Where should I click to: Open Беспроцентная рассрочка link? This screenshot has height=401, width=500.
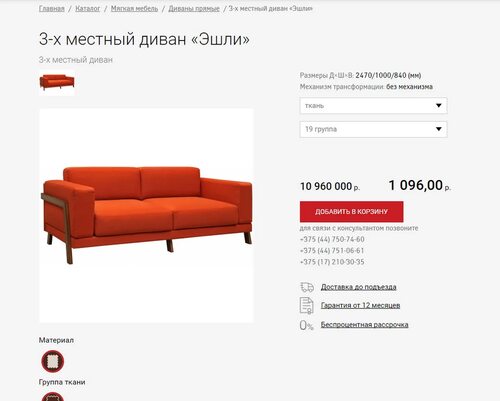(364, 325)
